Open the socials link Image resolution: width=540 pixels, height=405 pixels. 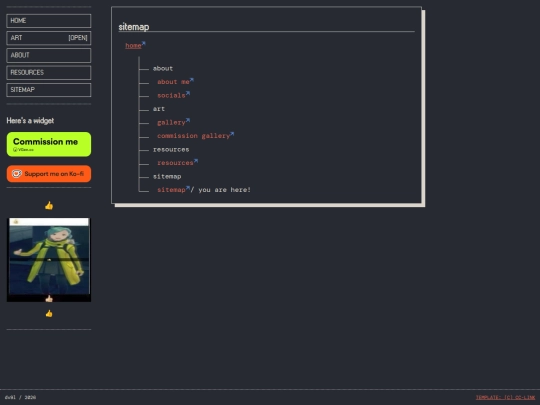171,95
